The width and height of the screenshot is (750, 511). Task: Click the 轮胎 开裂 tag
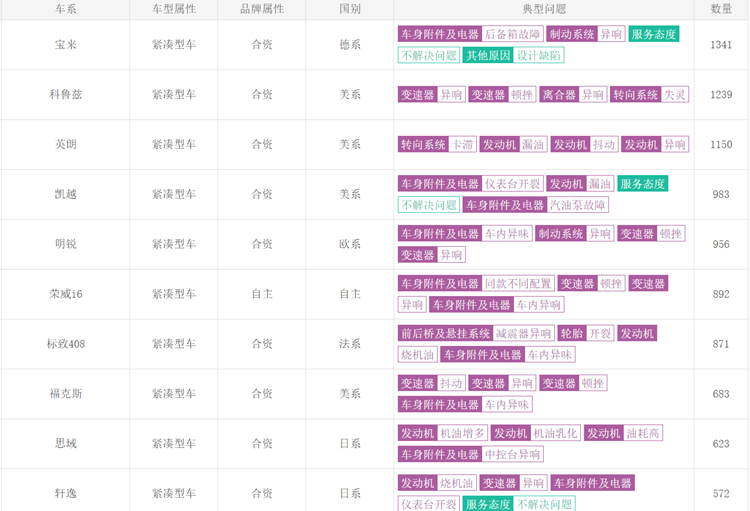tap(586, 333)
